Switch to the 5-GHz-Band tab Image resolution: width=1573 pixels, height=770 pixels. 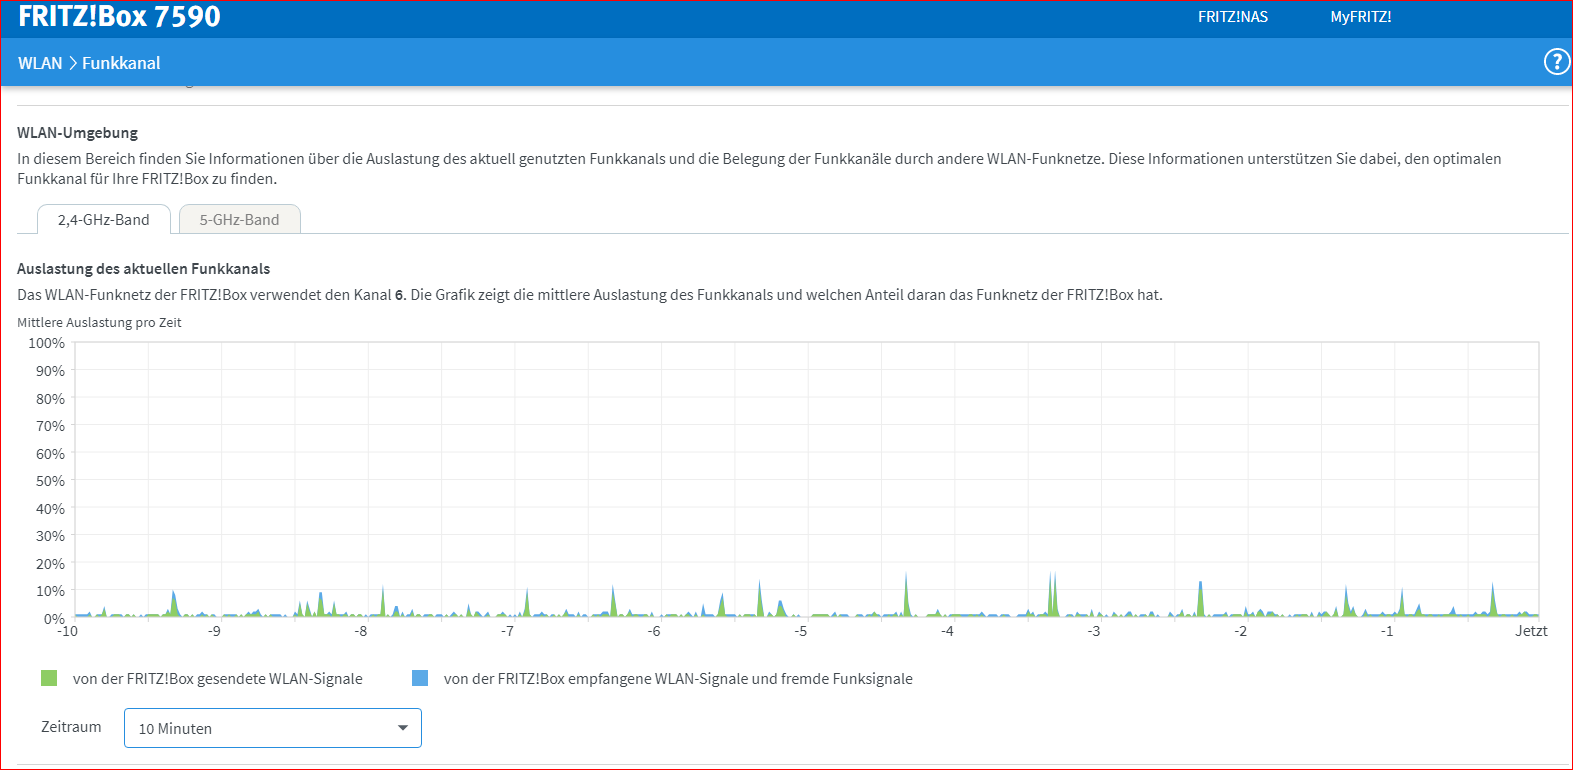pos(240,220)
